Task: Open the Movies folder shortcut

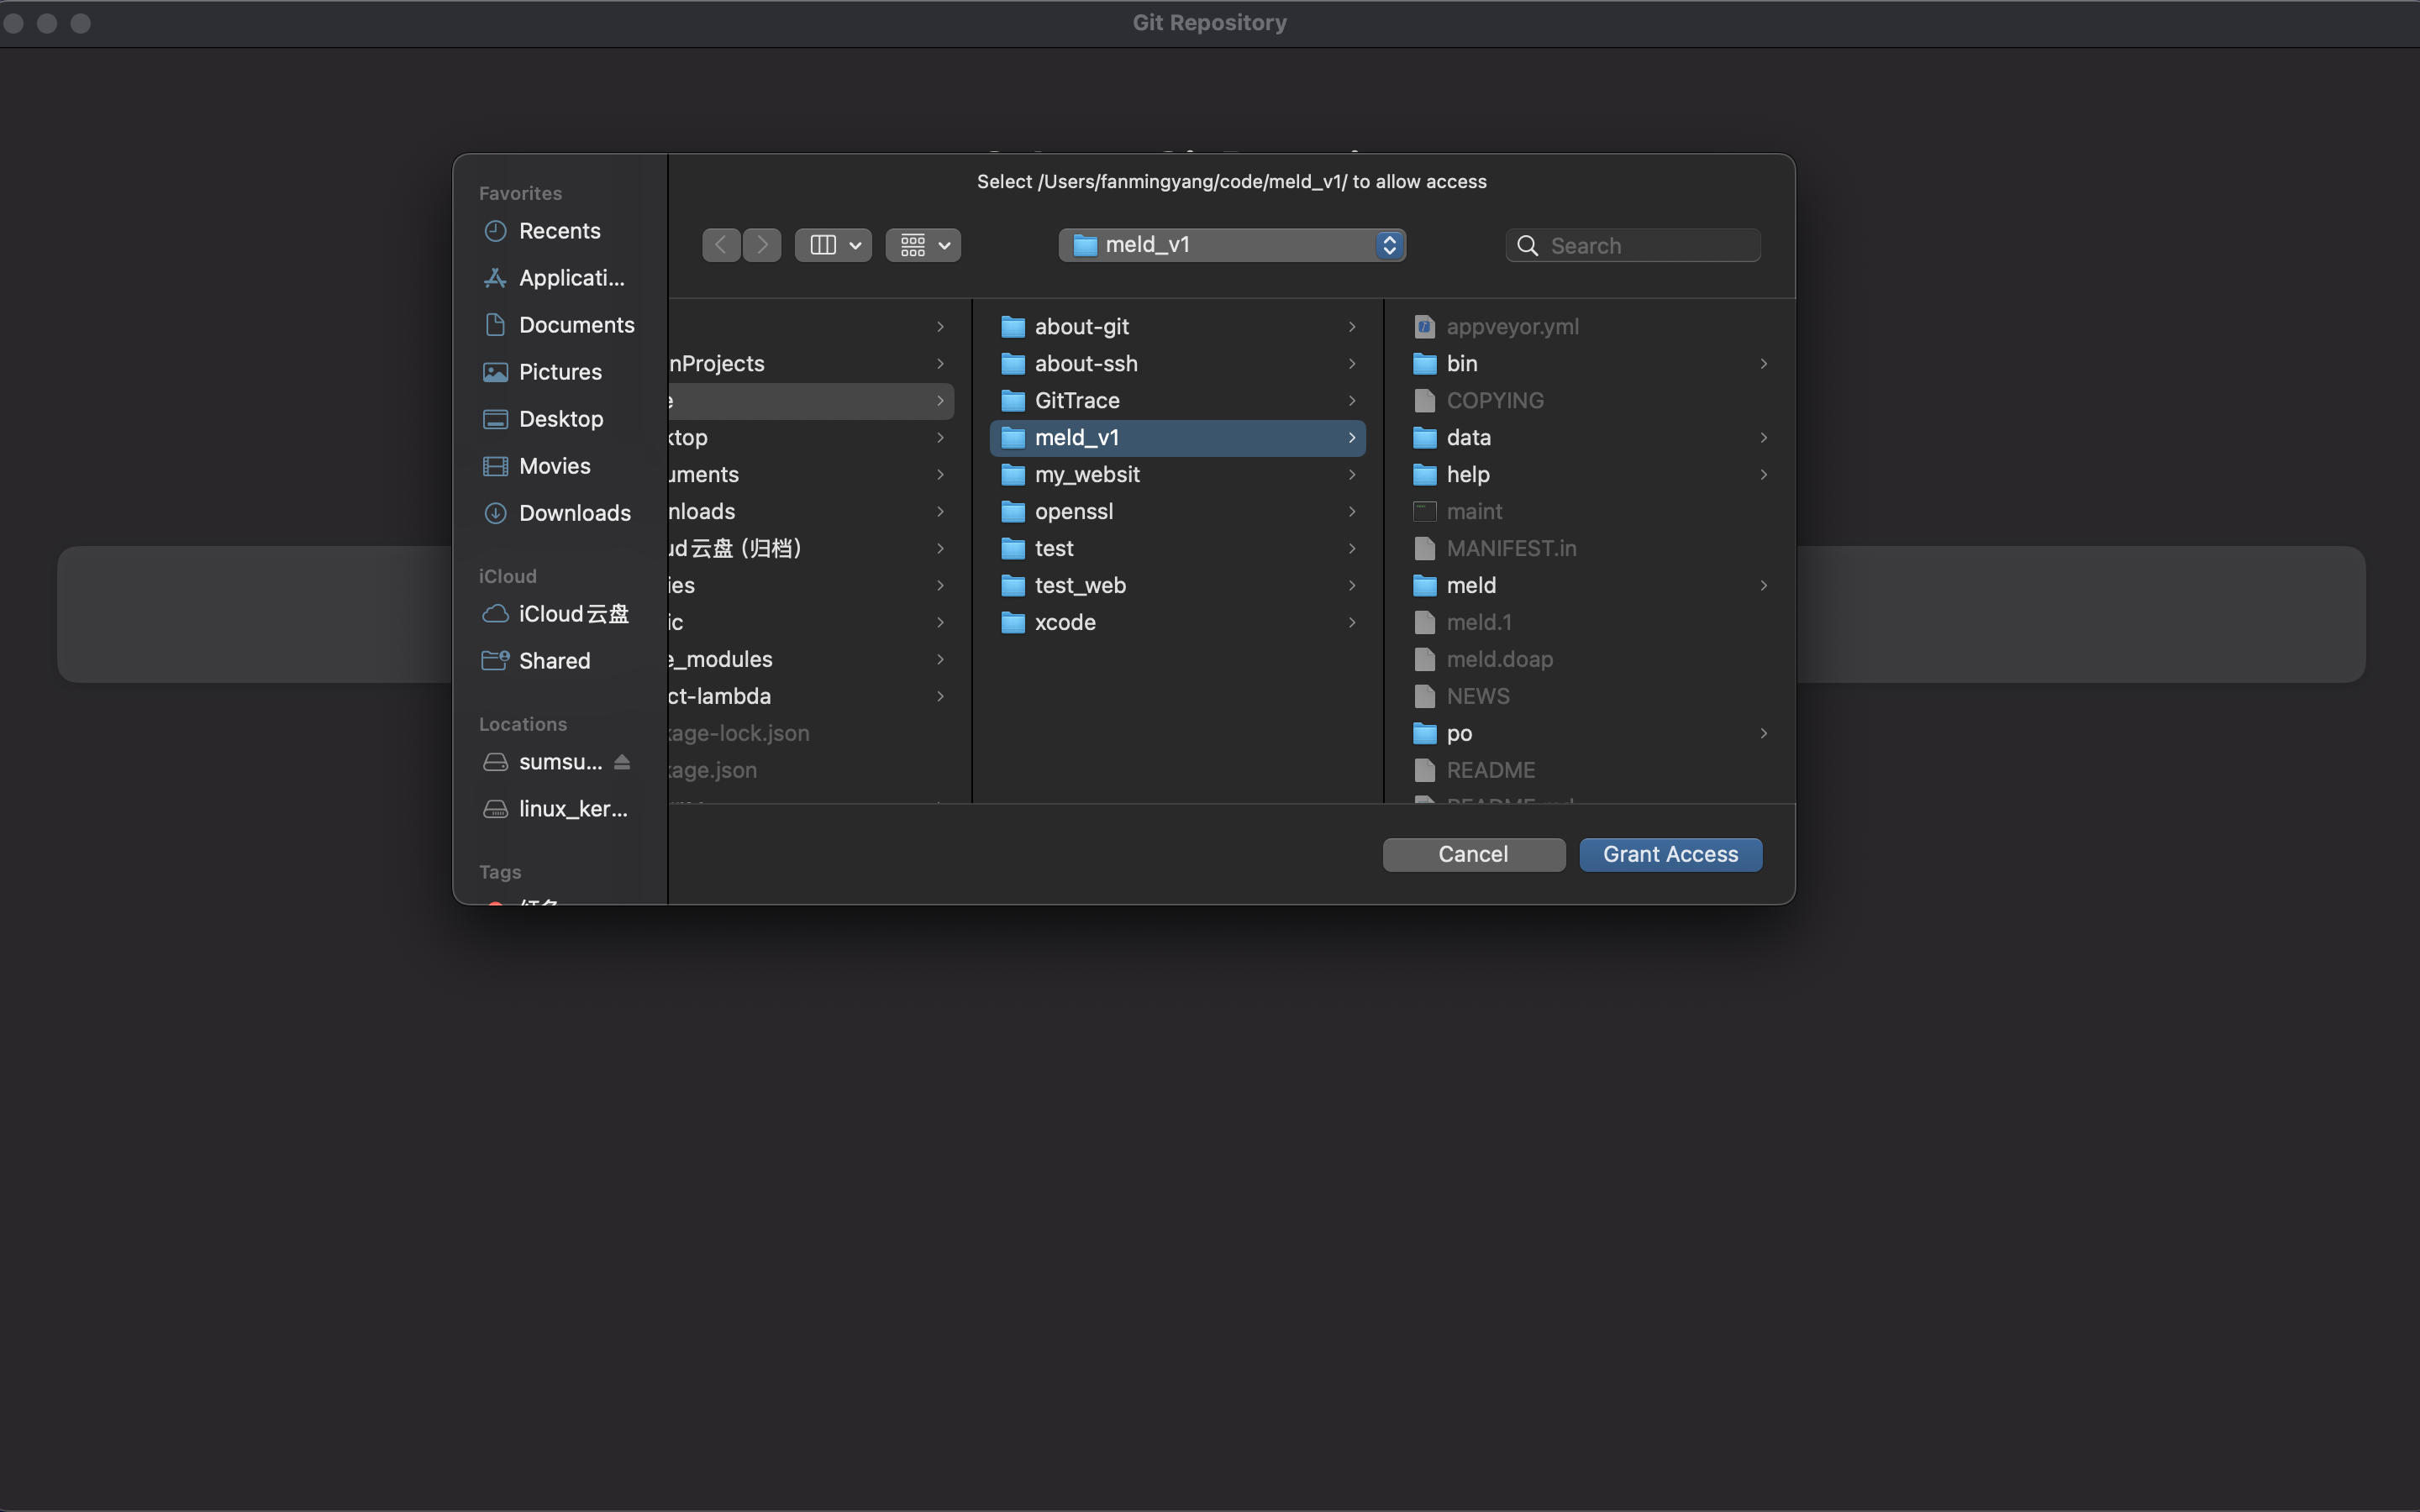Action: tap(554, 466)
